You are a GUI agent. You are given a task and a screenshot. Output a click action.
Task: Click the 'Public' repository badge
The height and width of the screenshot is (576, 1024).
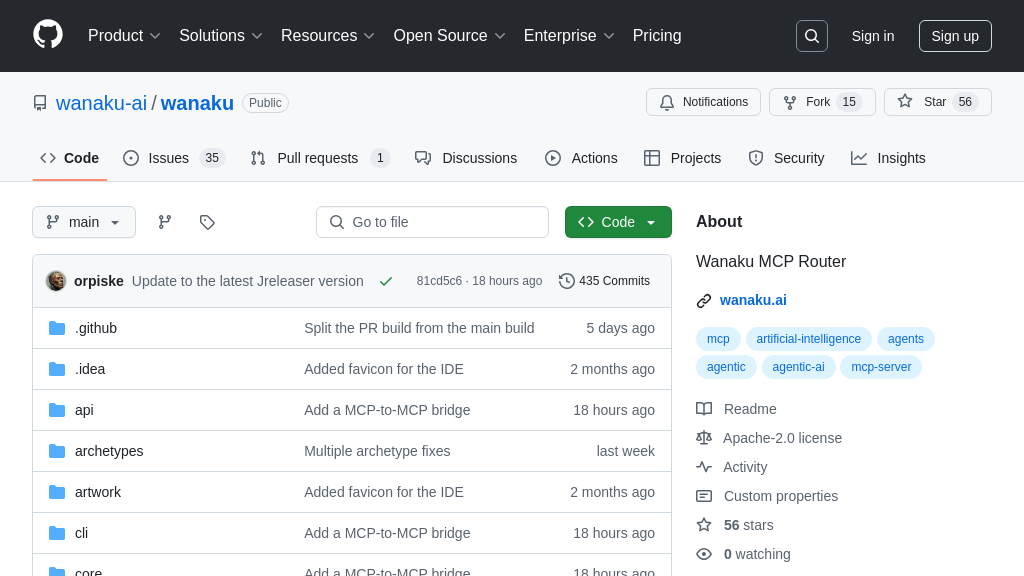[265, 103]
